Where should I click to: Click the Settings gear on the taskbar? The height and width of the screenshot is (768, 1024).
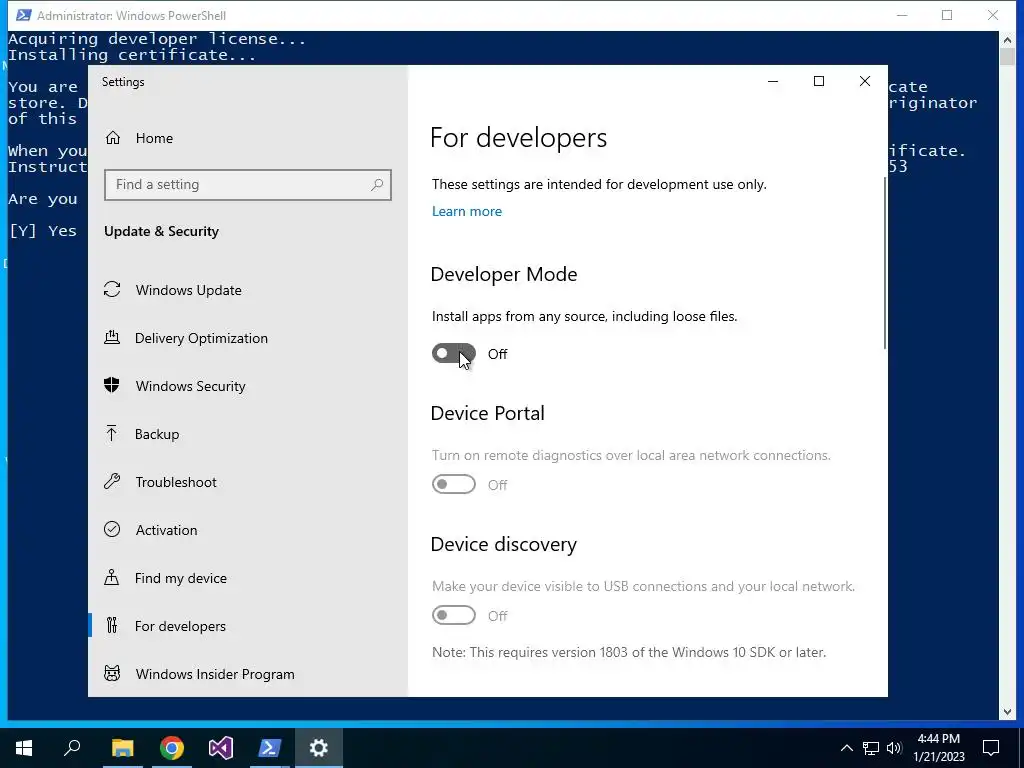(x=319, y=748)
